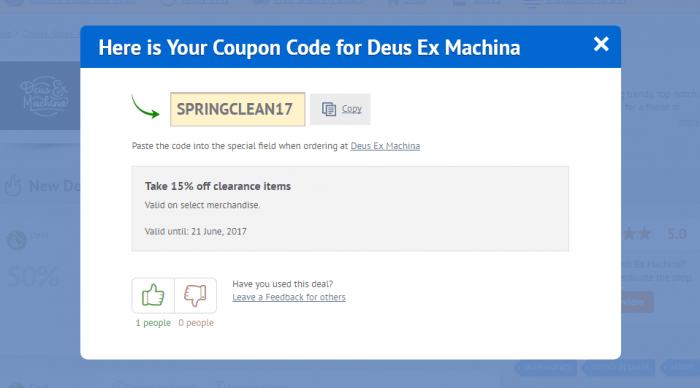
Task: Expand the store description via more link
Action: coord(689,122)
